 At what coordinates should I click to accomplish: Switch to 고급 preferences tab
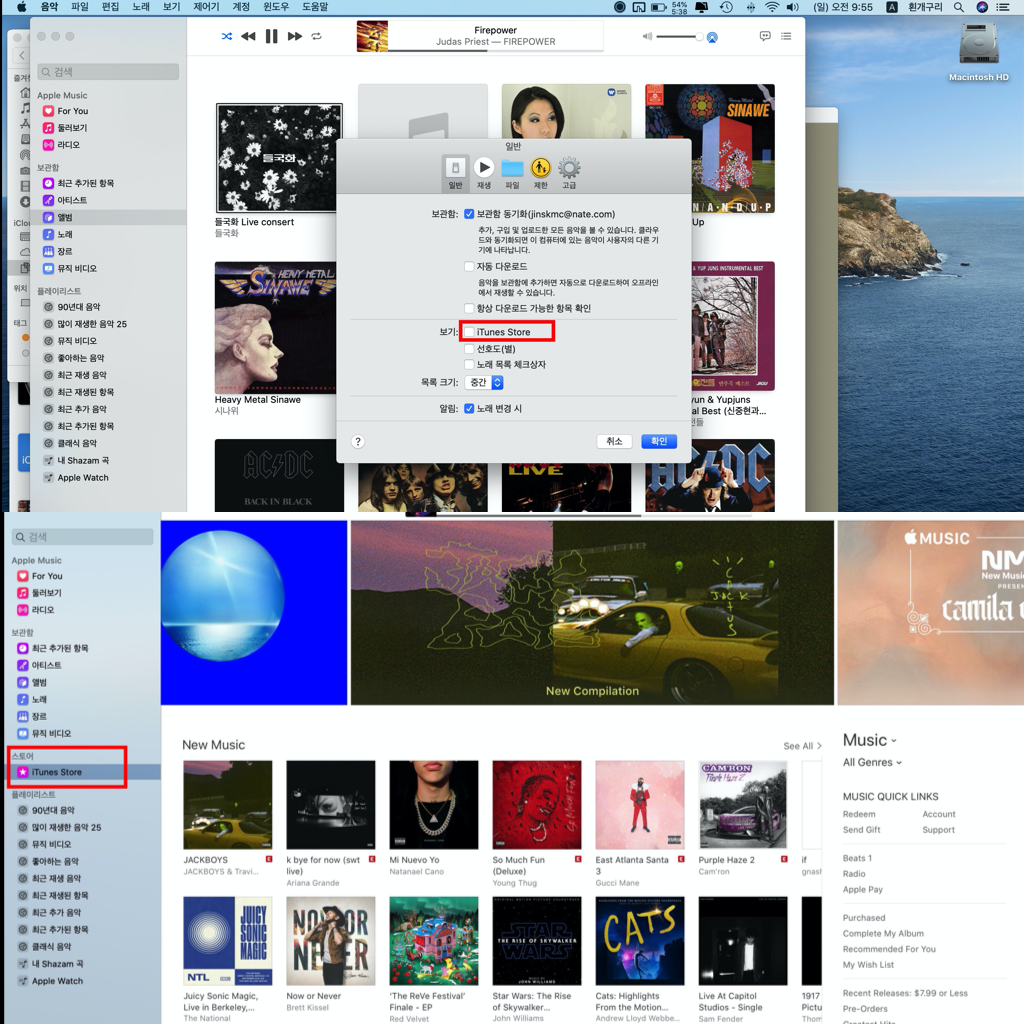click(569, 174)
